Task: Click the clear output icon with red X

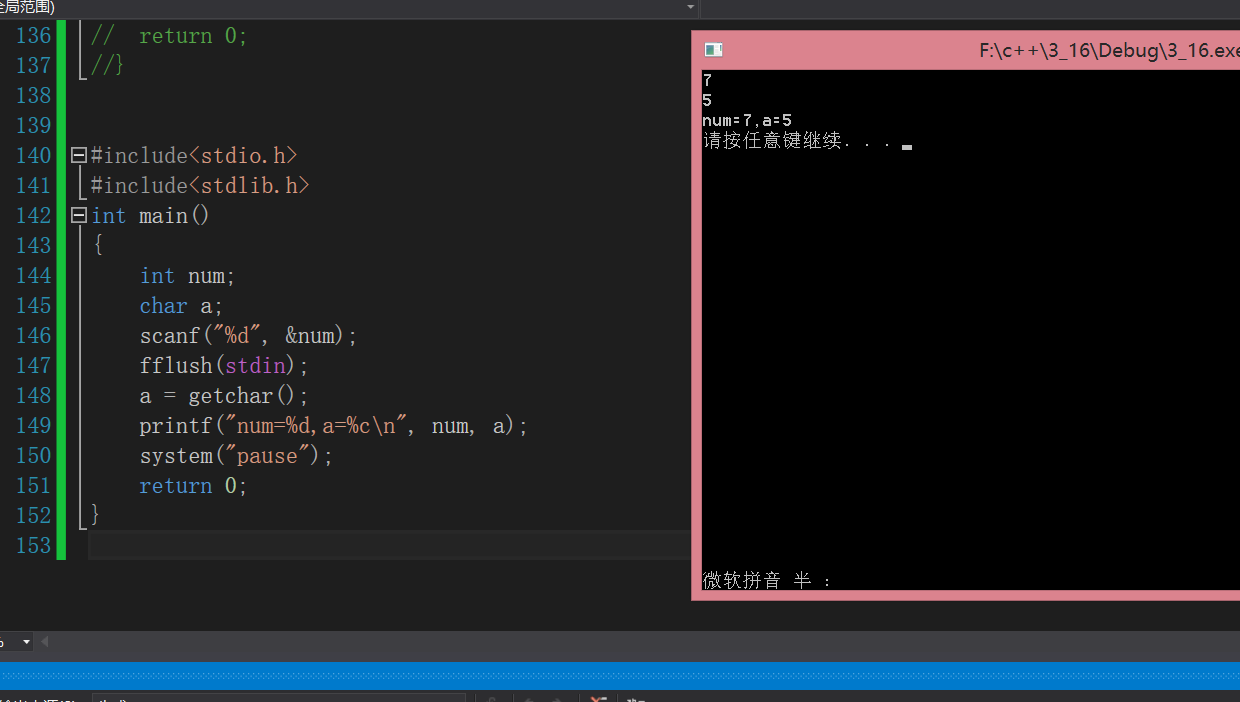Action: tap(598, 698)
